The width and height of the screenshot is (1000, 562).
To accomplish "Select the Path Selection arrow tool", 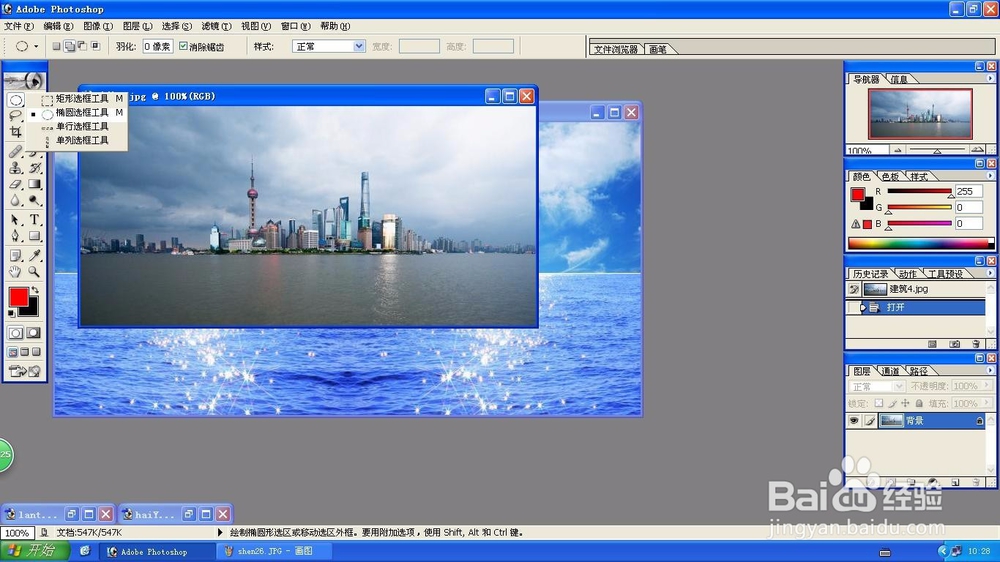I will 16,220.
